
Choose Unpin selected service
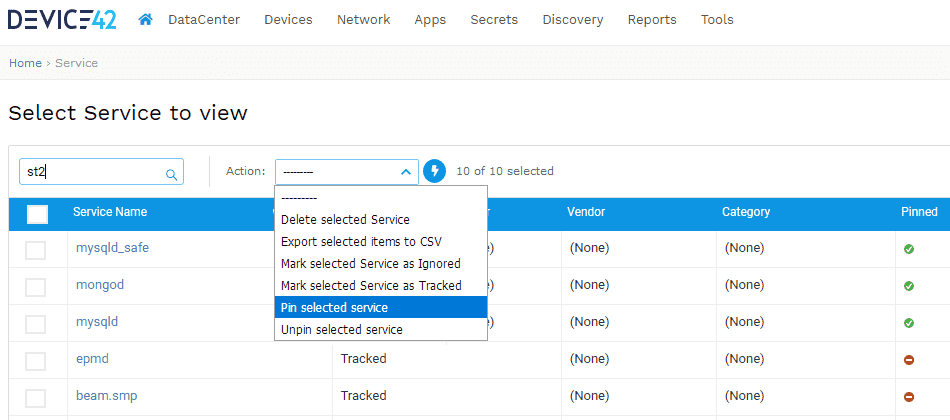(x=381, y=330)
